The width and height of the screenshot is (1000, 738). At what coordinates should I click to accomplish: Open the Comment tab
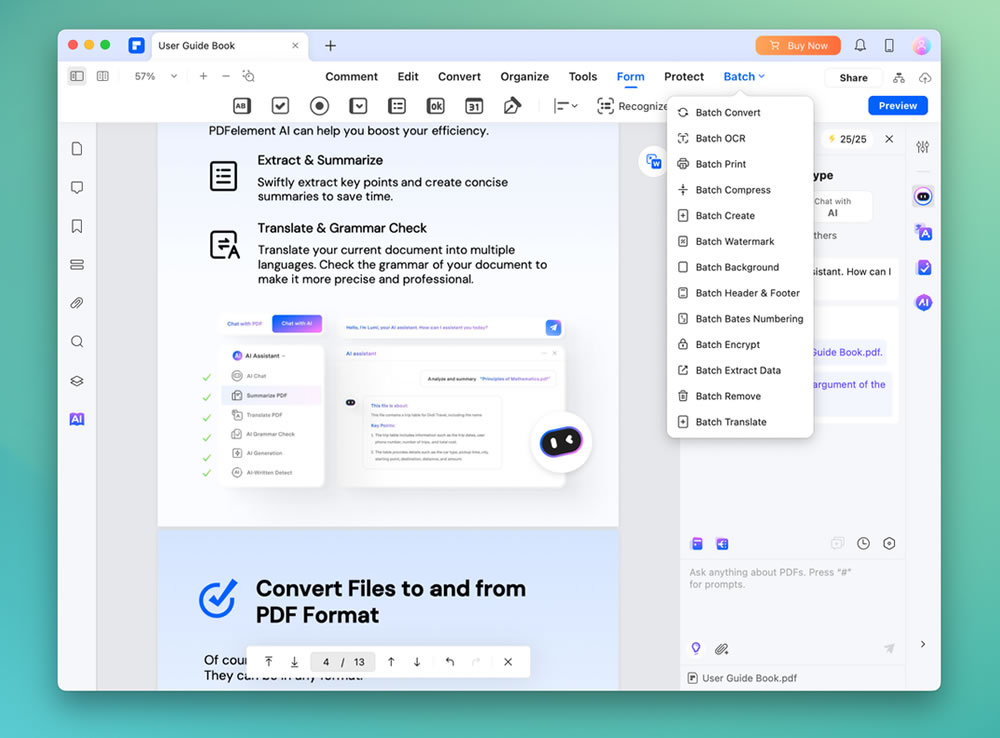(x=351, y=77)
